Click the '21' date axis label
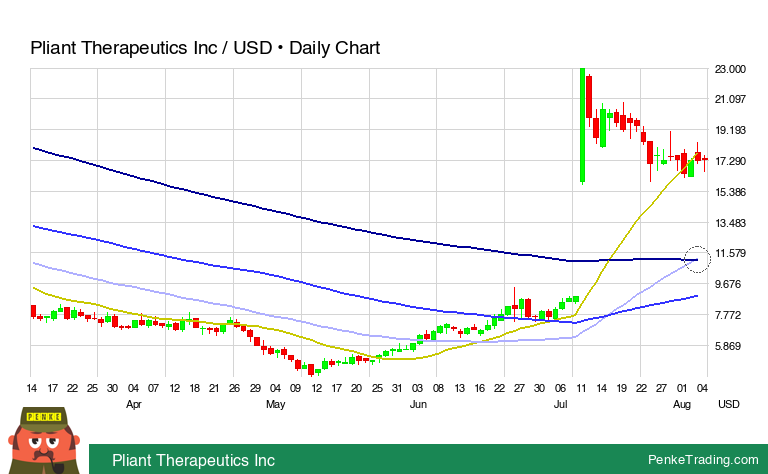This screenshot has width=768, height=474. point(214,388)
